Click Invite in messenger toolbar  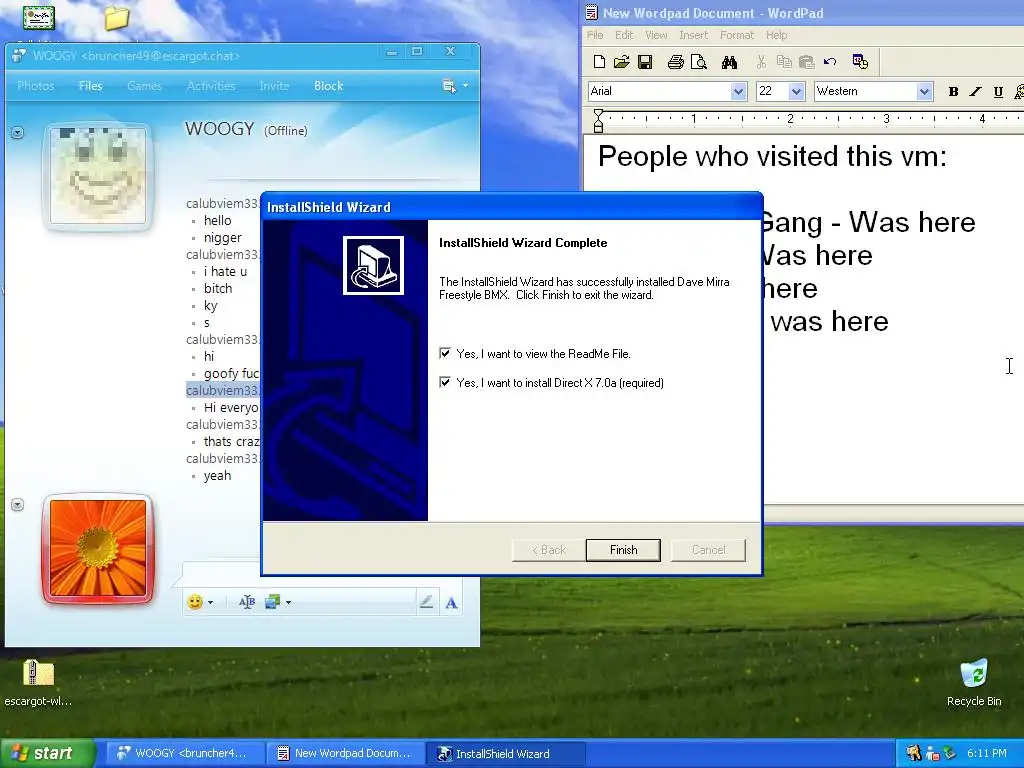[274, 86]
